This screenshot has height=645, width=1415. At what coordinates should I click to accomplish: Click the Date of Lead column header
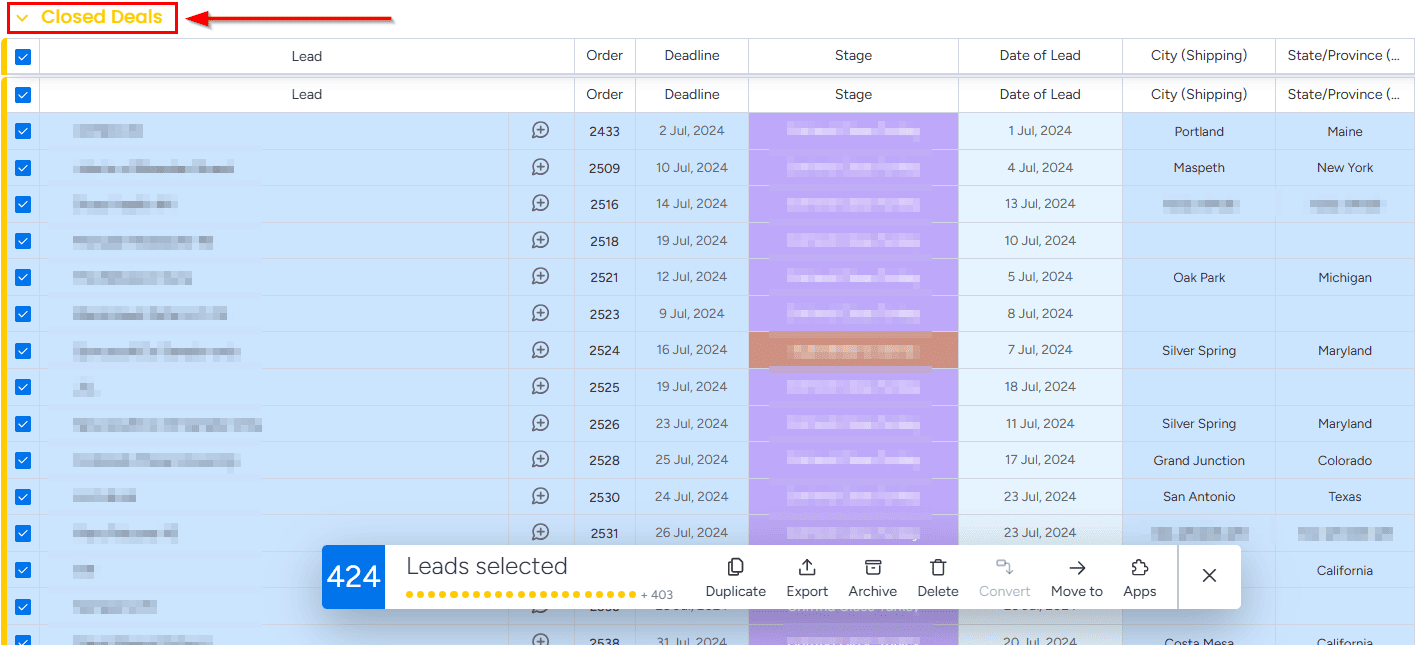[1040, 56]
